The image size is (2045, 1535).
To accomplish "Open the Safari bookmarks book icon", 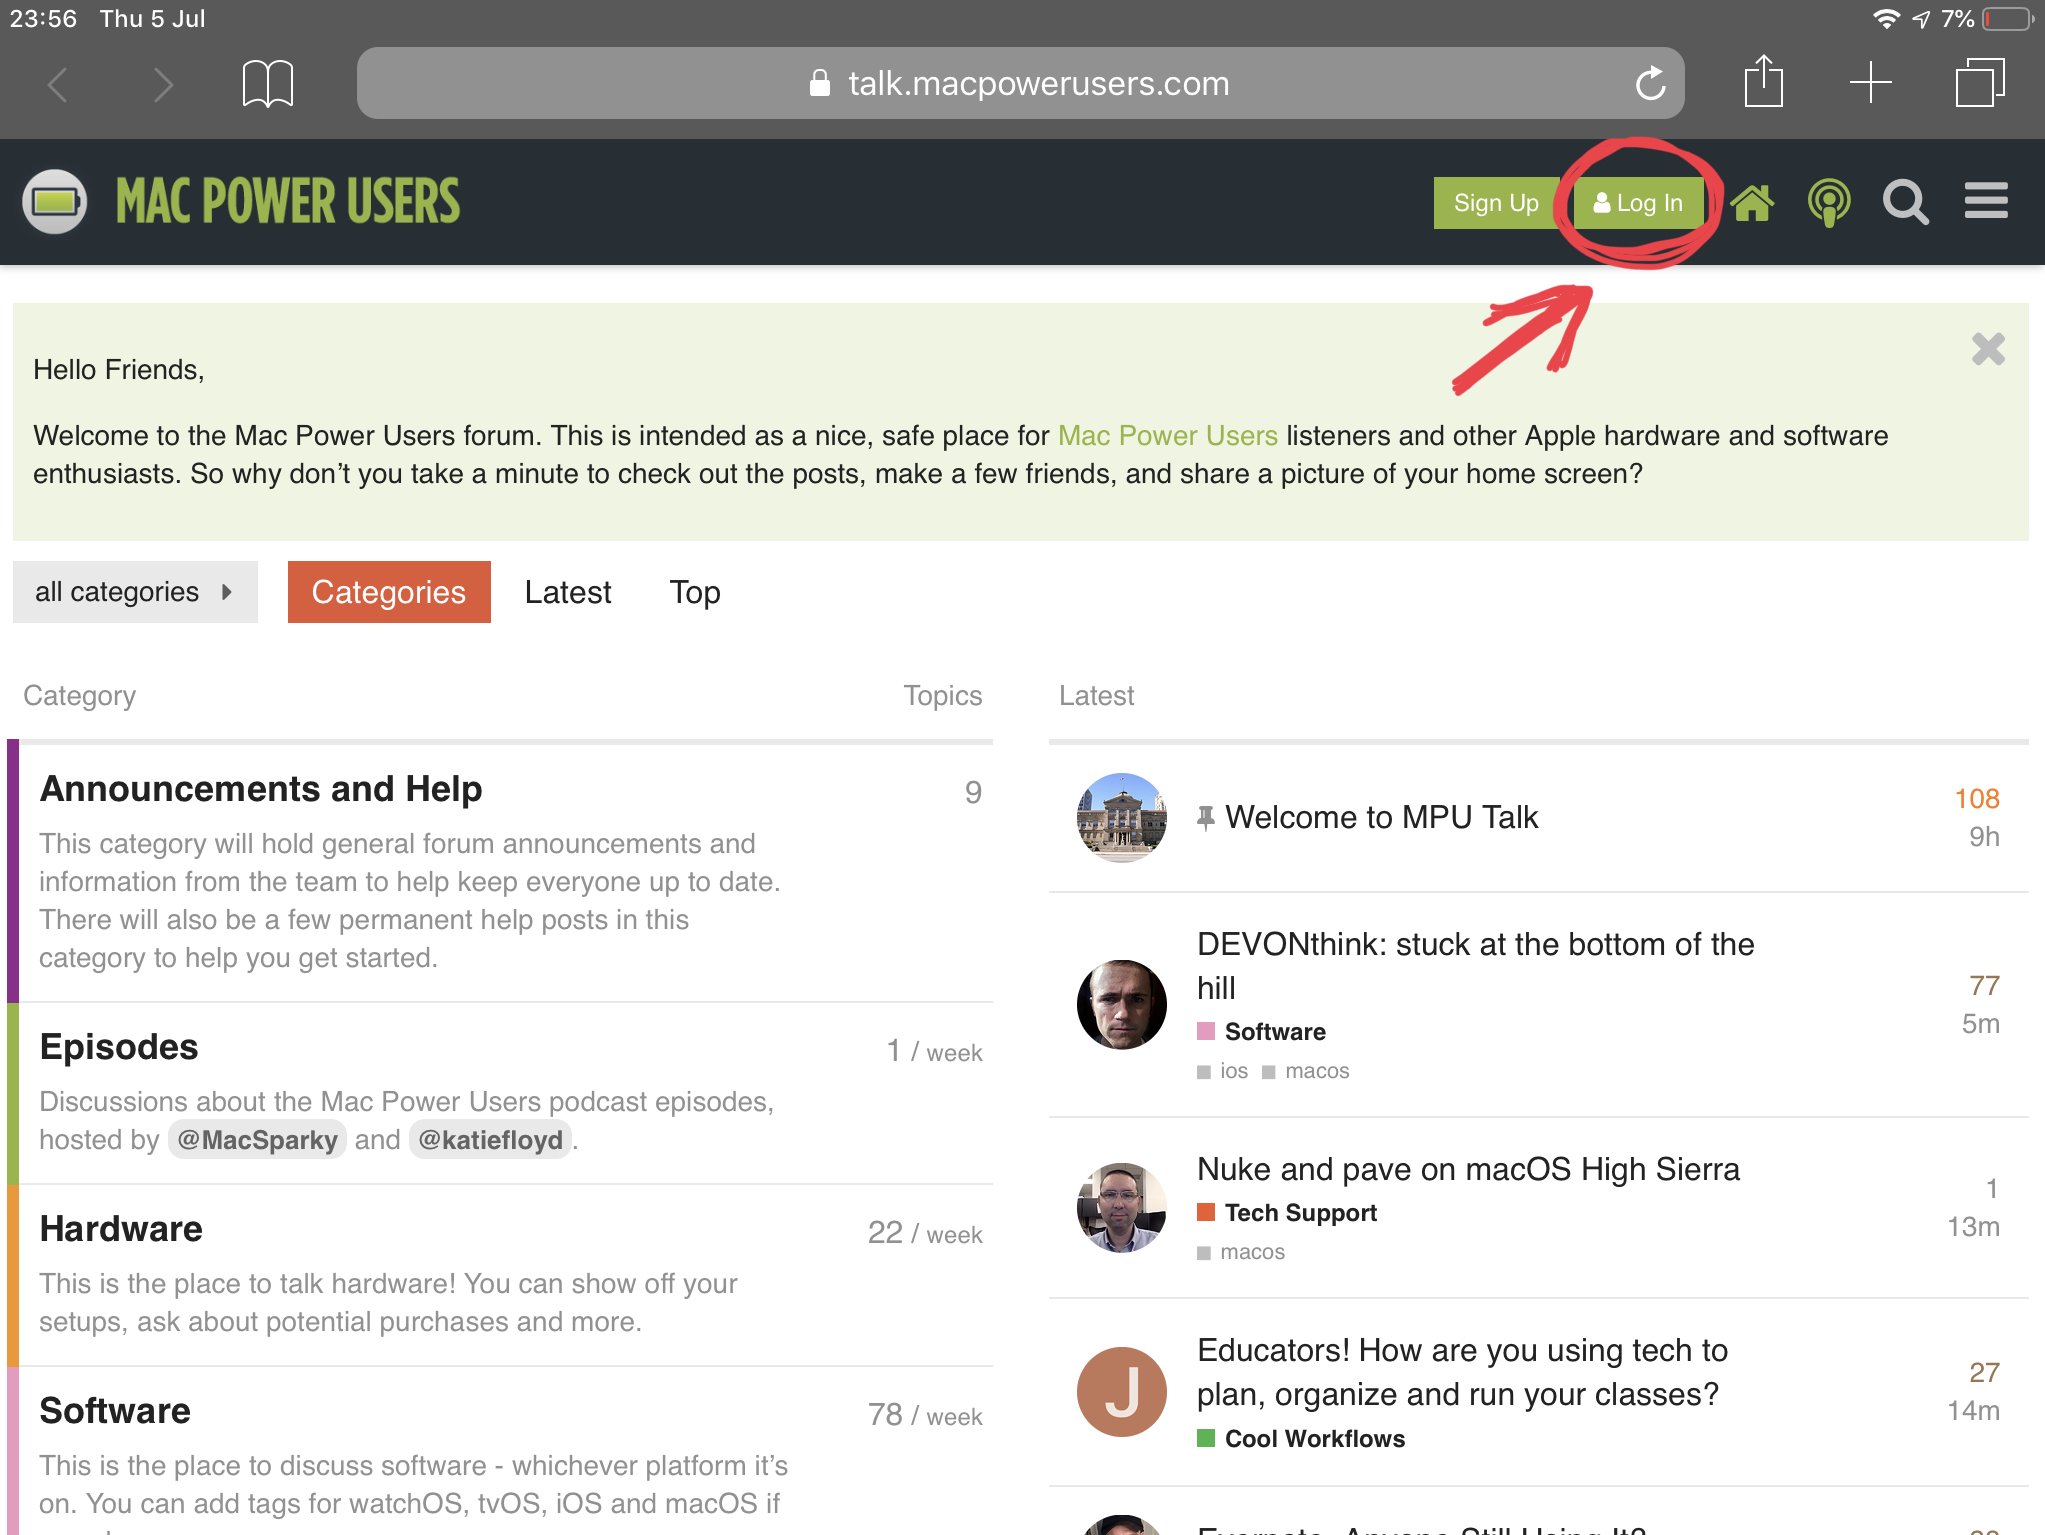I will click(268, 83).
